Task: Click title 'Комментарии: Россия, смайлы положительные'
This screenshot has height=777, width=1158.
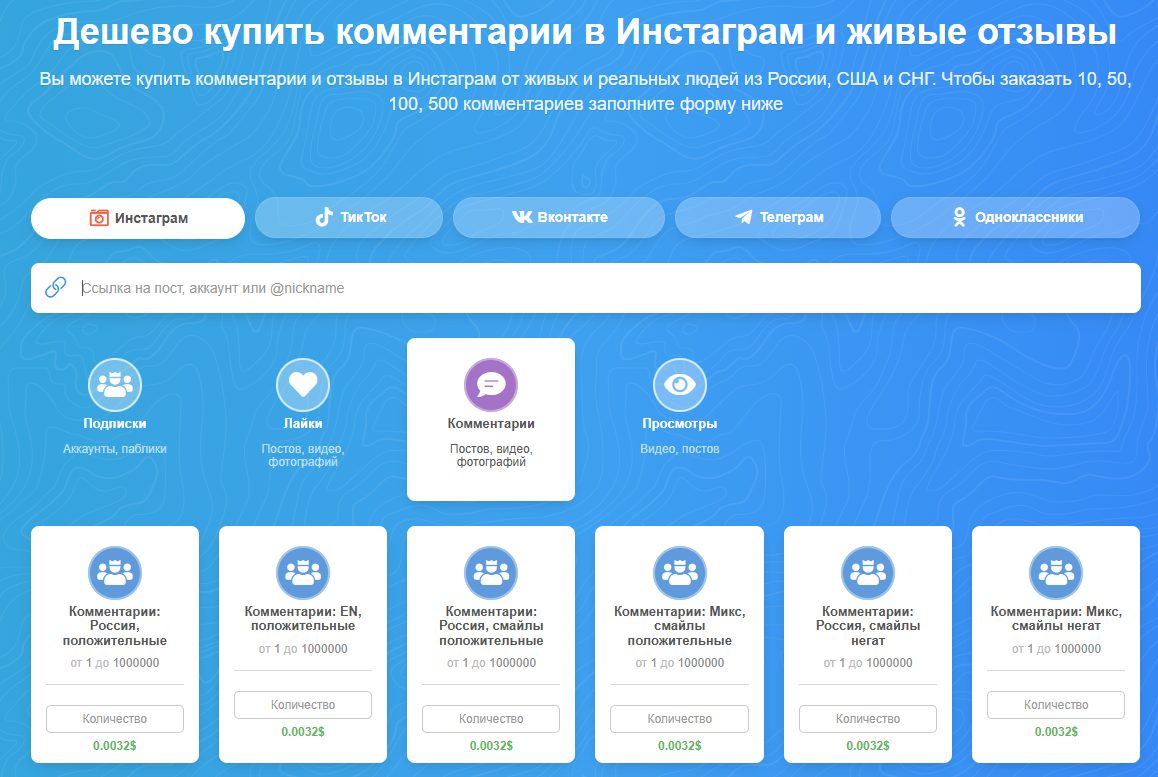Action: coord(491,626)
